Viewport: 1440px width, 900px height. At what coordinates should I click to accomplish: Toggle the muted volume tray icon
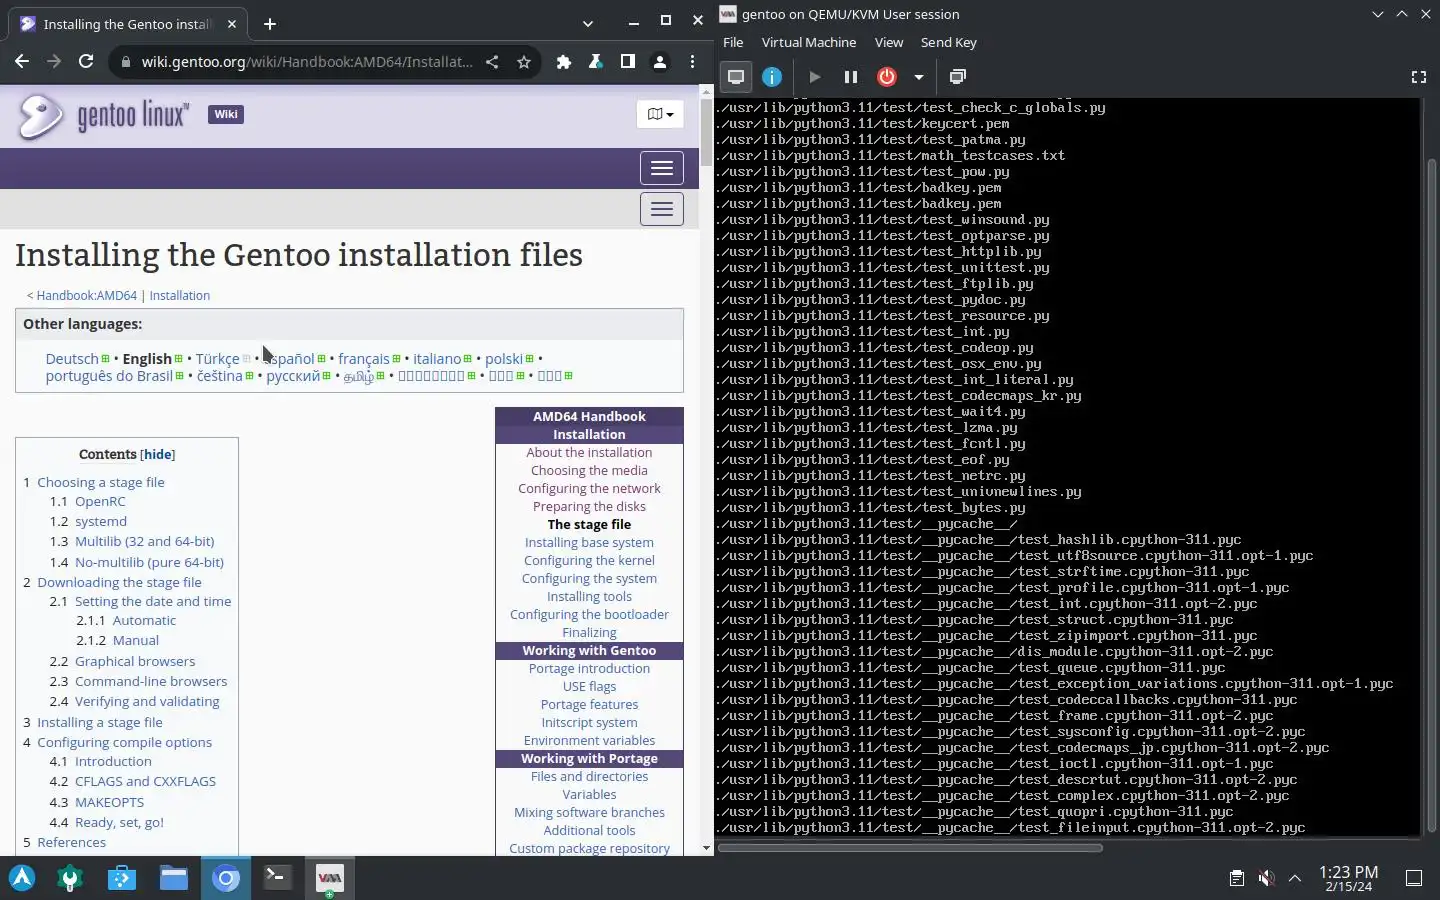tap(1266, 878)
